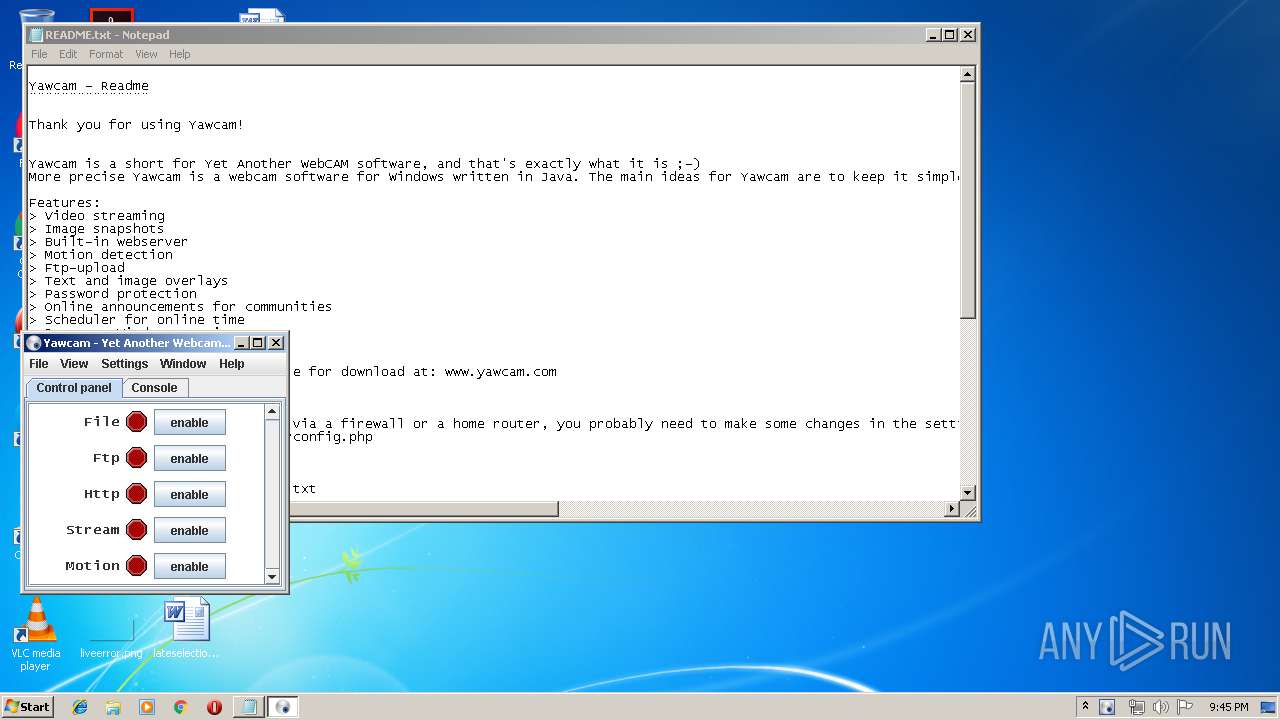Image resolution: width=1280 pixels, height=720 pixels.
Task: Enable File output in Yawcam
Action: [x=189, y=423]
